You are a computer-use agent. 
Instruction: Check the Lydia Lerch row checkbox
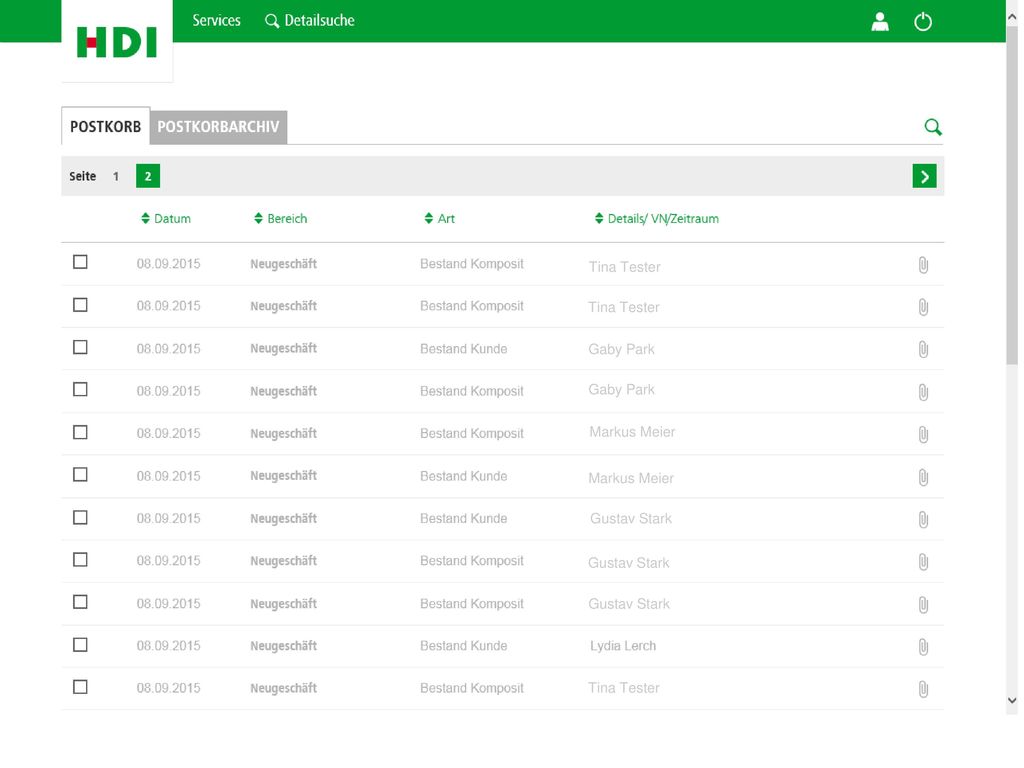pos(80,645)
